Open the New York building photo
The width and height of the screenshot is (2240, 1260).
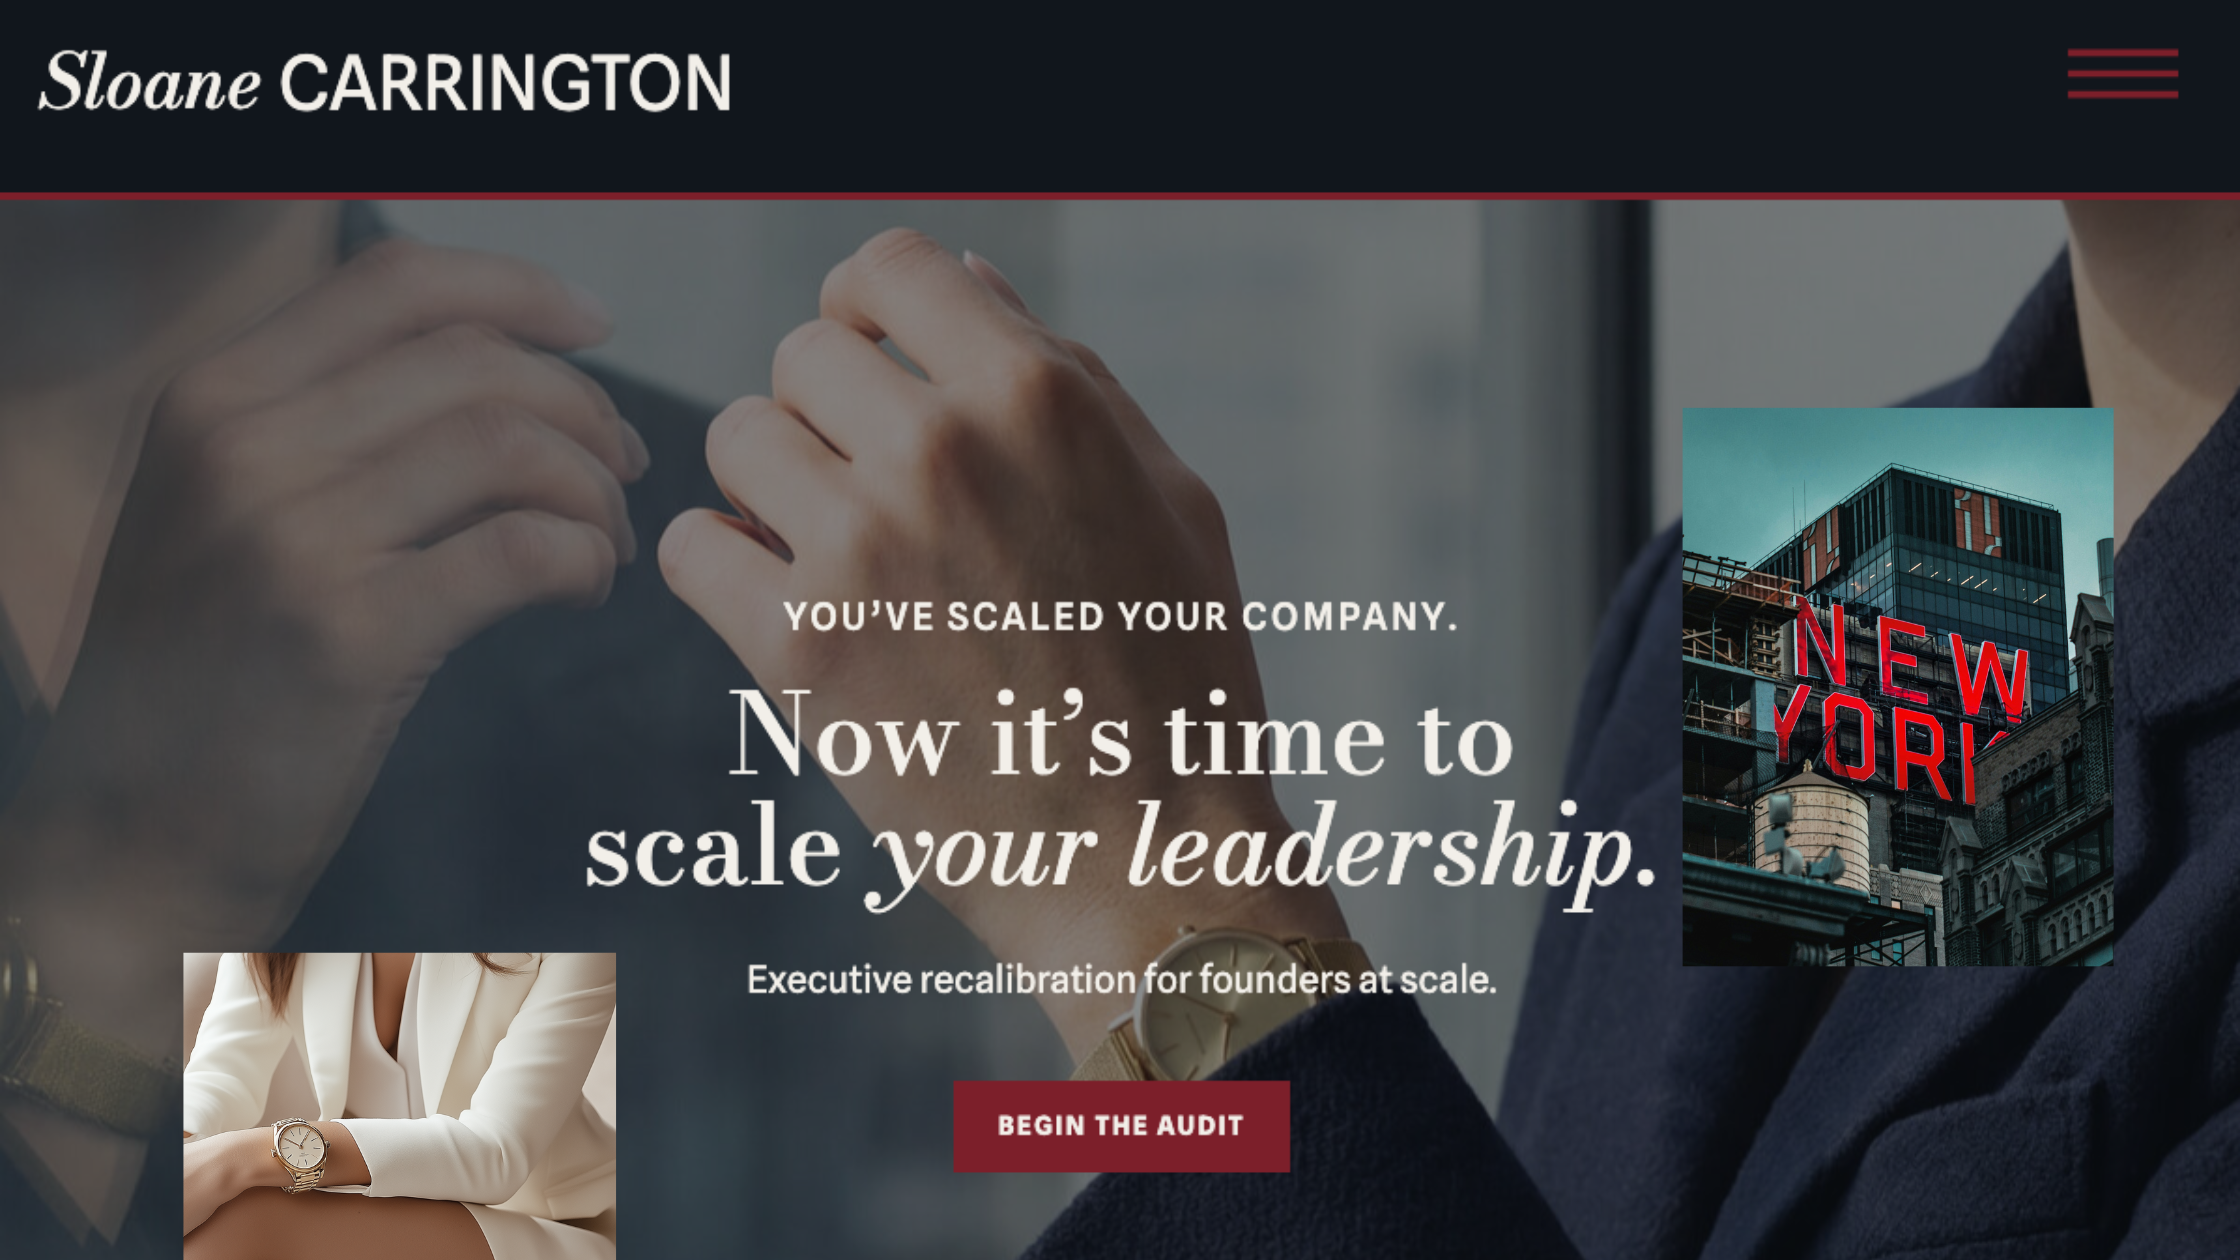click(x=1898, y=686)
